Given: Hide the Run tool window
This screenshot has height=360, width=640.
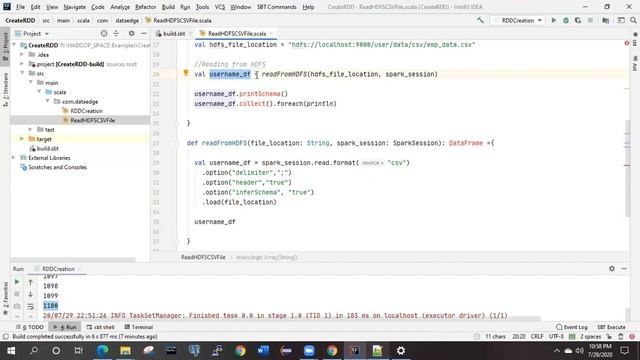Looking at the screenshot, I should 624,269.
